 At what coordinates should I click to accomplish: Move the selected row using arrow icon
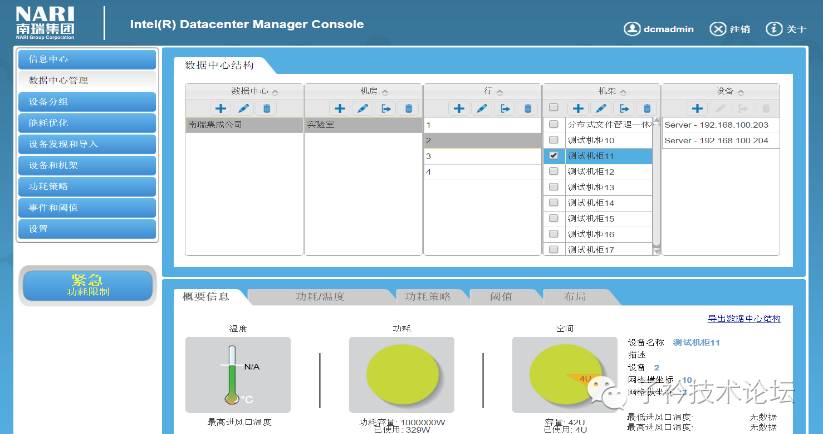(x=505, y=109)
